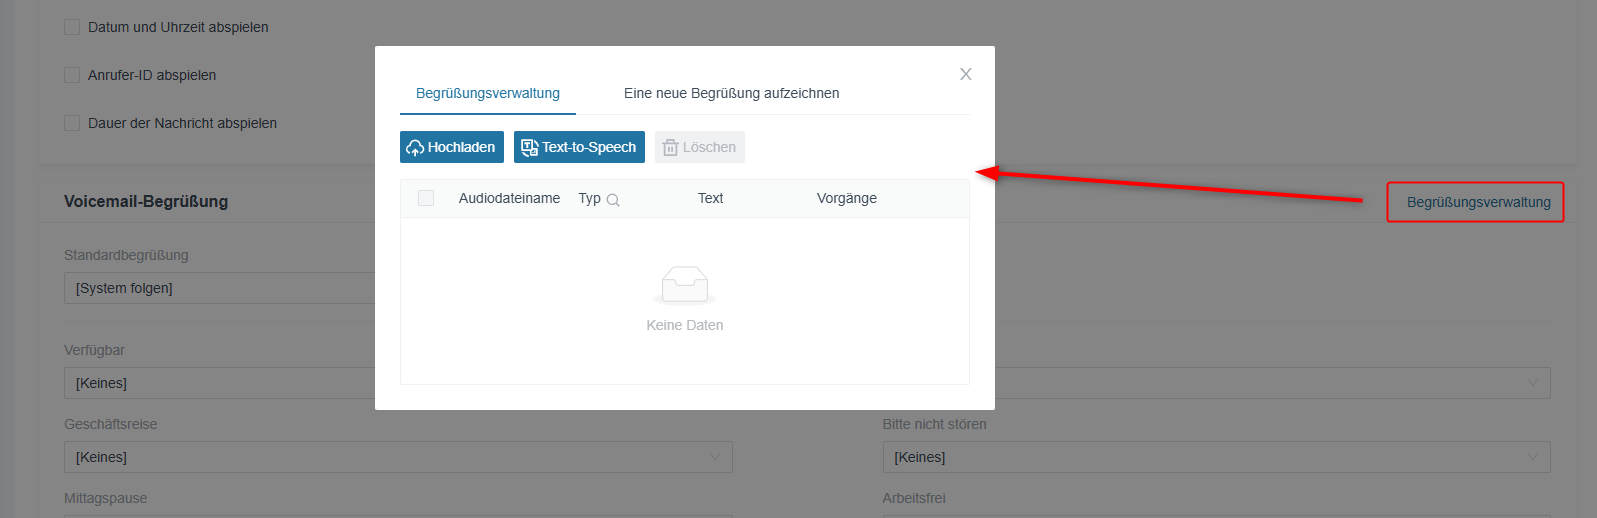Viewport: 1597px width, 518px height.
Task: Close the greeting management dialog
Action: 965,74
